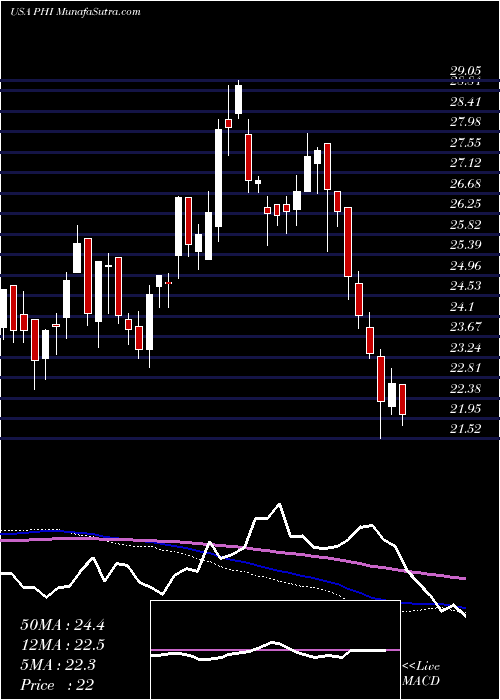Click the 27.98 price level label
This screenshot has width=500, height=700.
click(x=465, y=122)
